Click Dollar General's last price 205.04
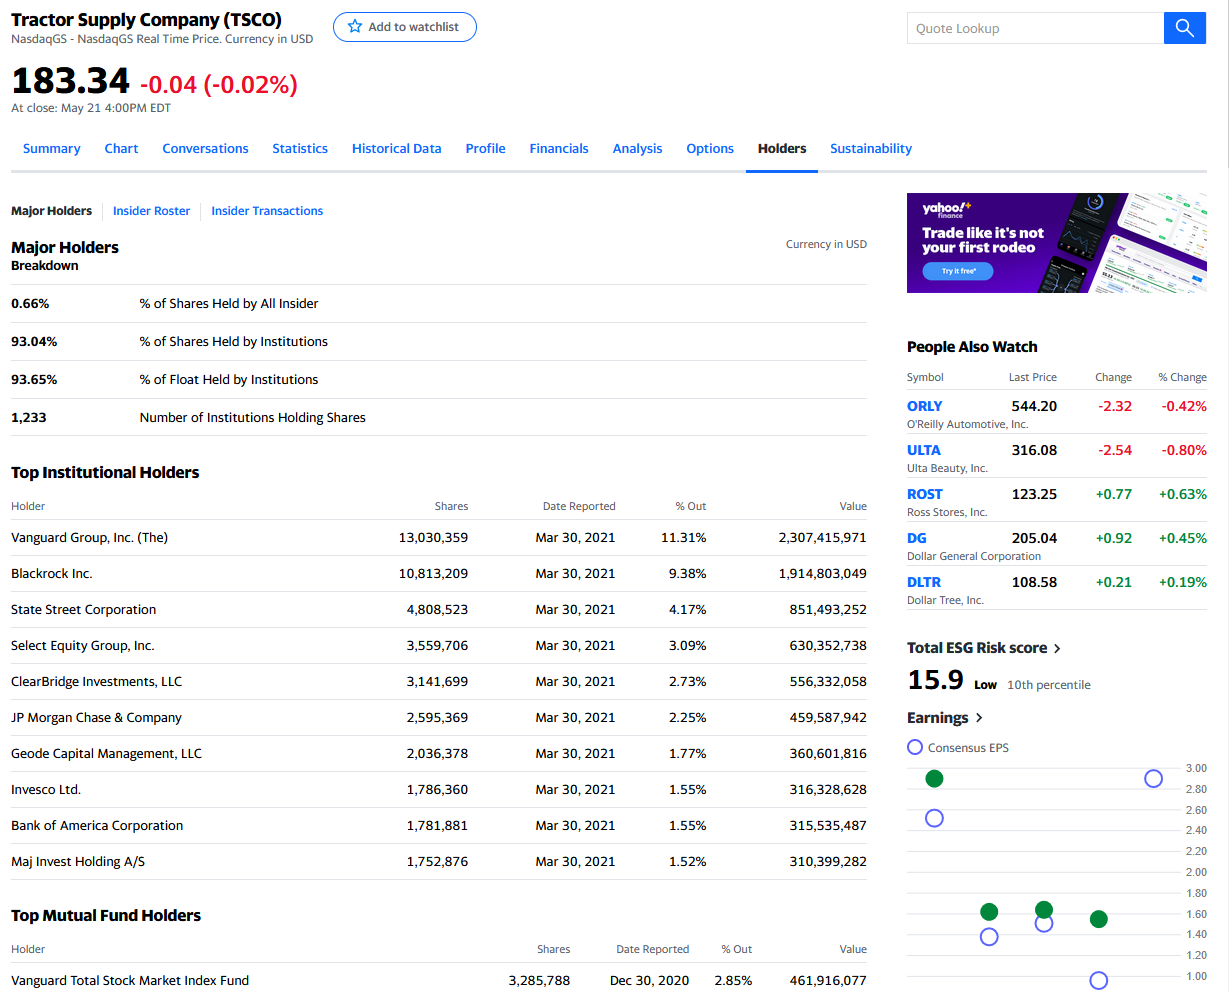The height and width of the screenshot is (992, 1229). click(x=1034, y=538)
